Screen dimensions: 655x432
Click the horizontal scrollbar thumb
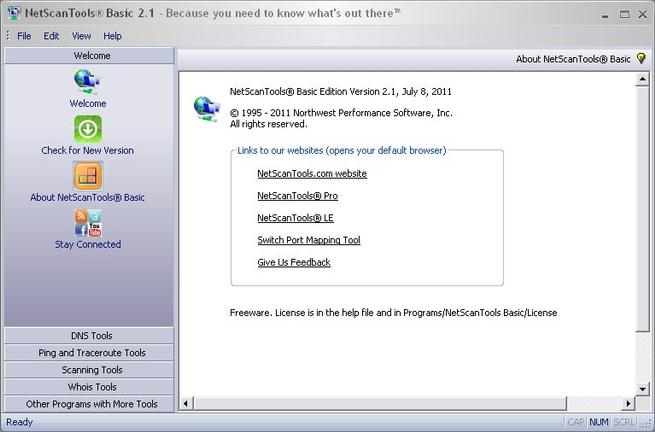click(380, 404)
